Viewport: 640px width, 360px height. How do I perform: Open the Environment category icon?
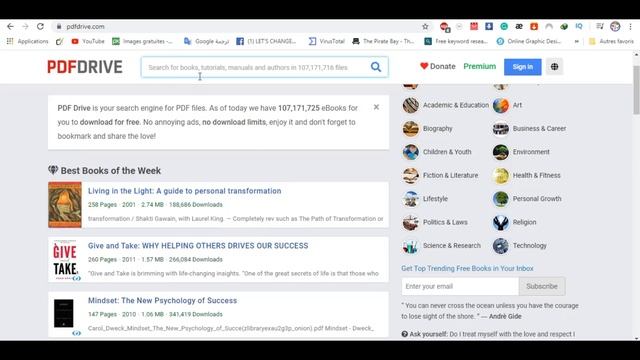tap(500, 152)
